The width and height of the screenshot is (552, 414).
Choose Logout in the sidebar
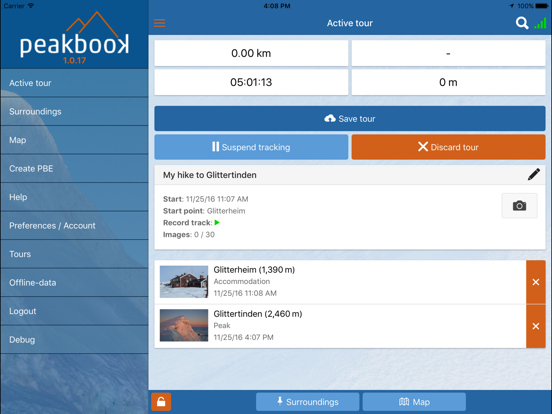point(74,311)
